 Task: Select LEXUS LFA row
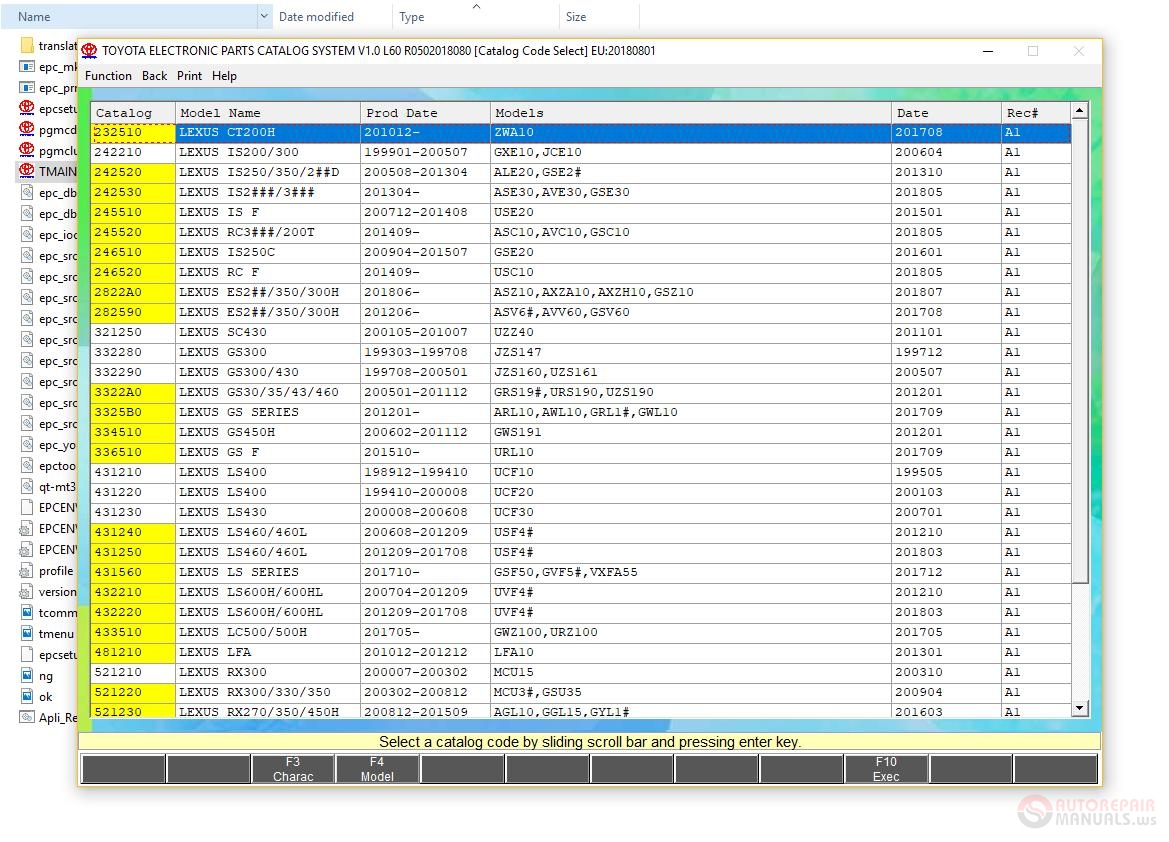point(581,653)
